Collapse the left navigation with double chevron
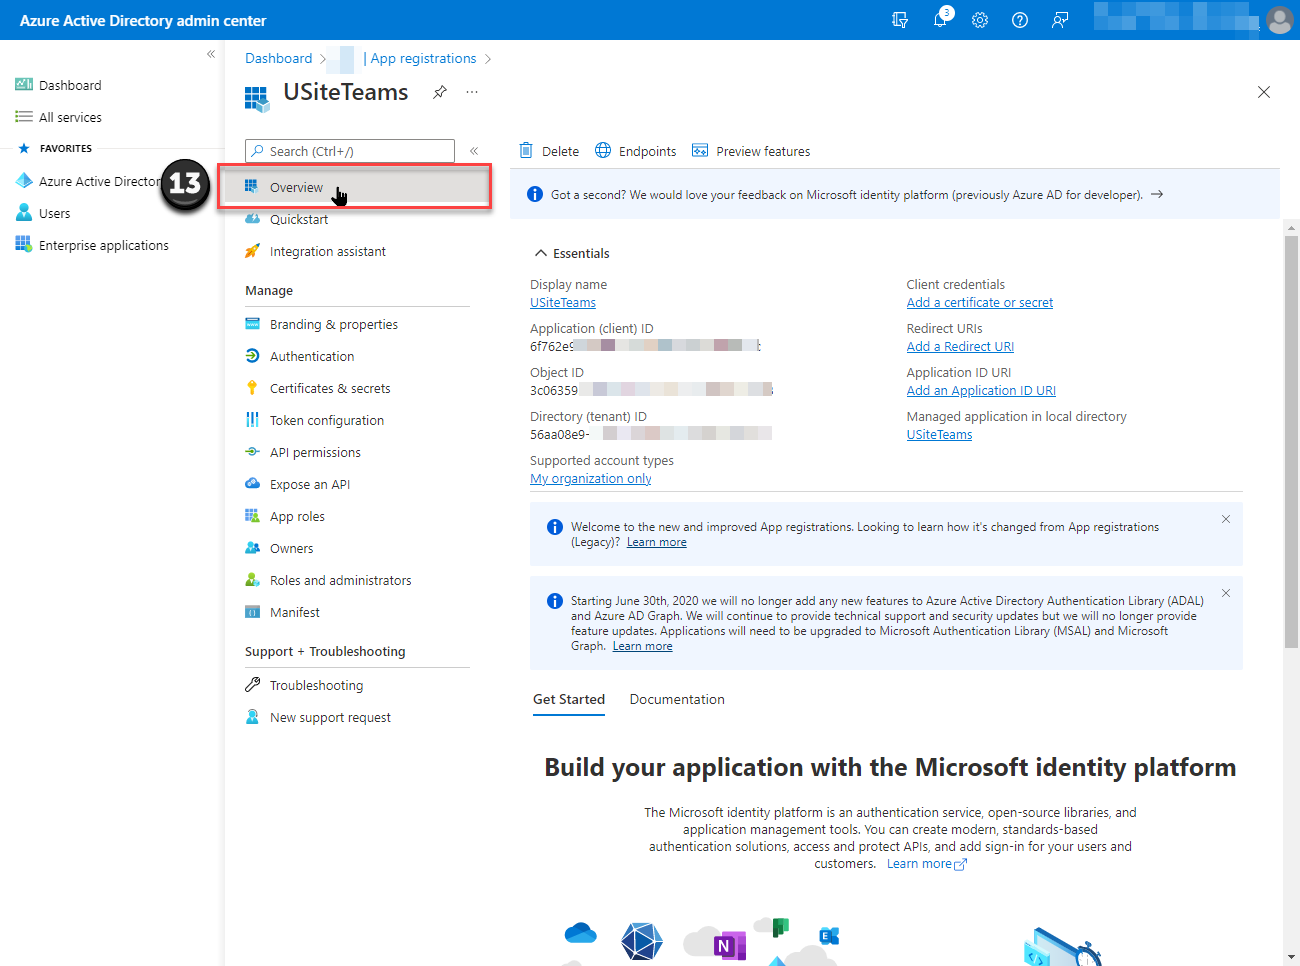 click(x=211, y=54)
